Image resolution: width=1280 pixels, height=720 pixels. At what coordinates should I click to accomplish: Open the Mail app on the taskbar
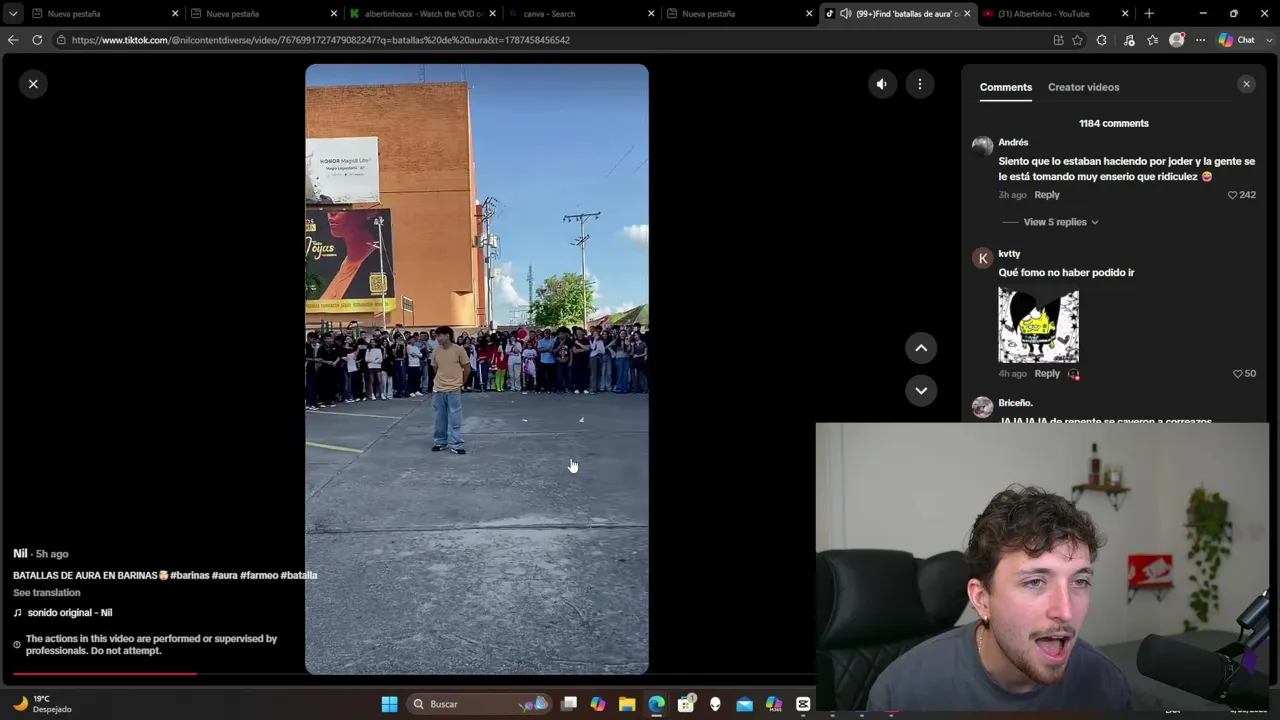(744, 704)
